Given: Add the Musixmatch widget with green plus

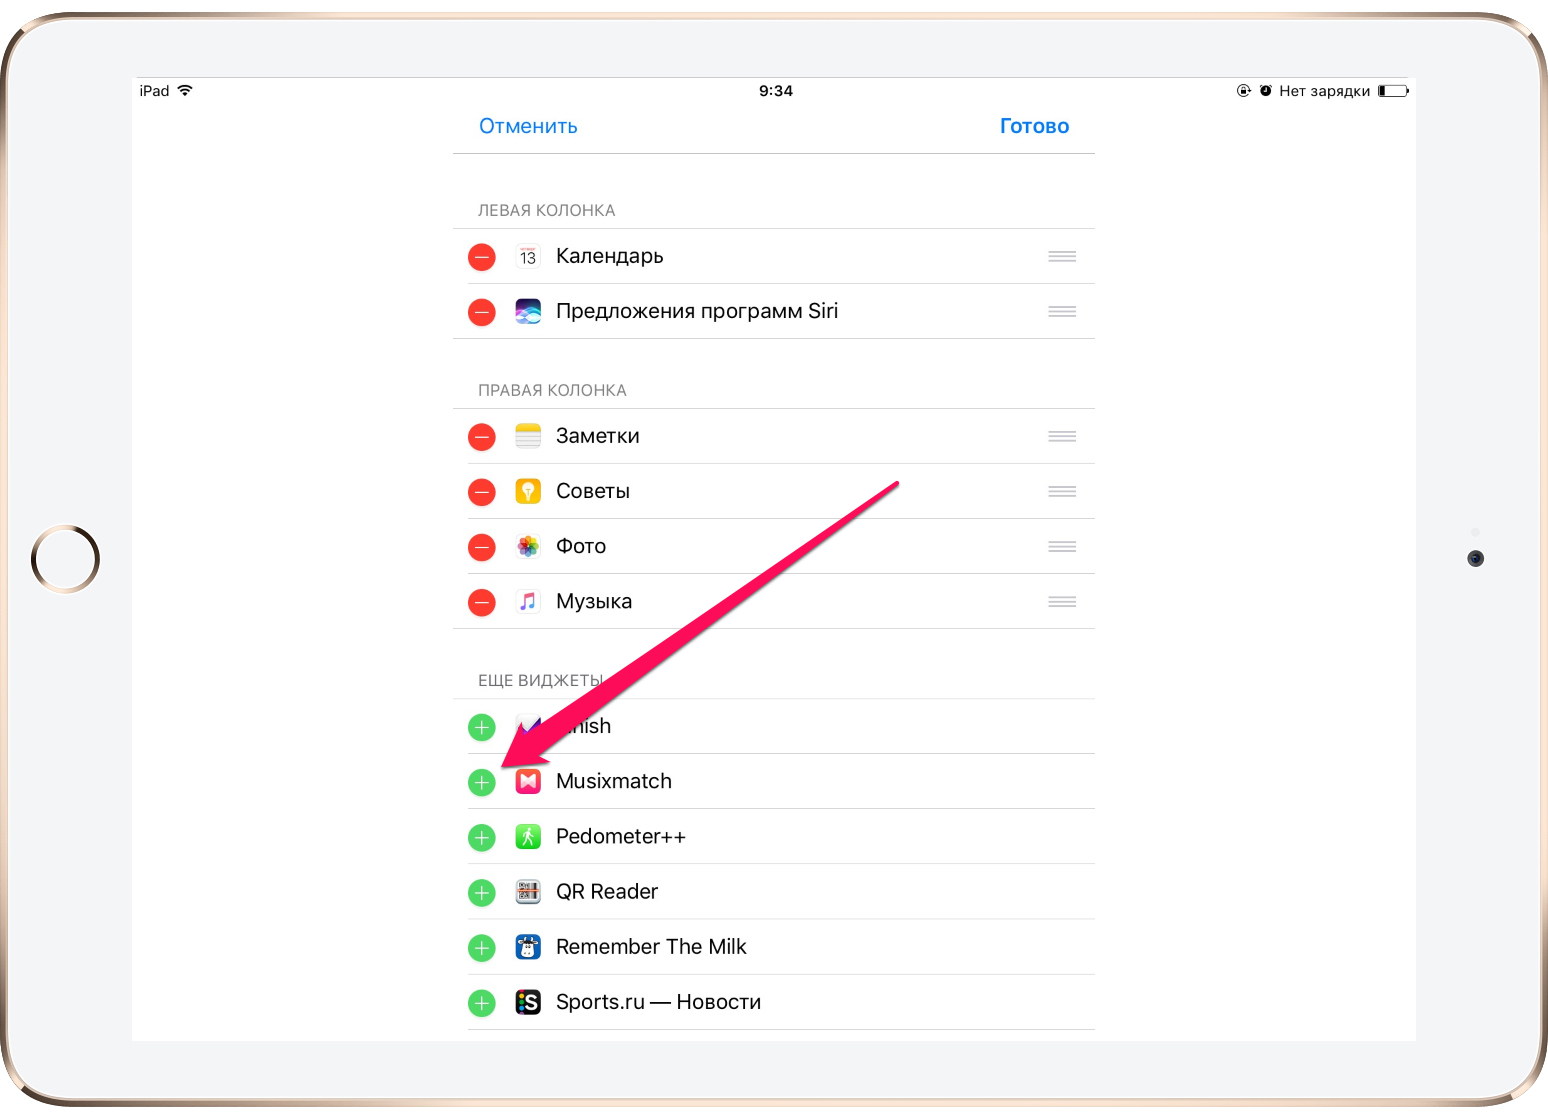Looking at the screenshot, I should 482,782.
